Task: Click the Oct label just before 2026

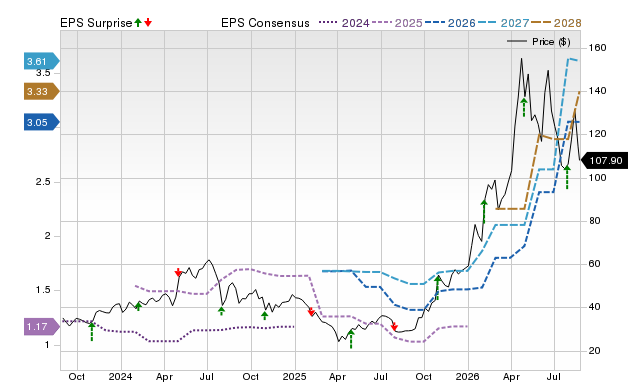Action: 424,376
